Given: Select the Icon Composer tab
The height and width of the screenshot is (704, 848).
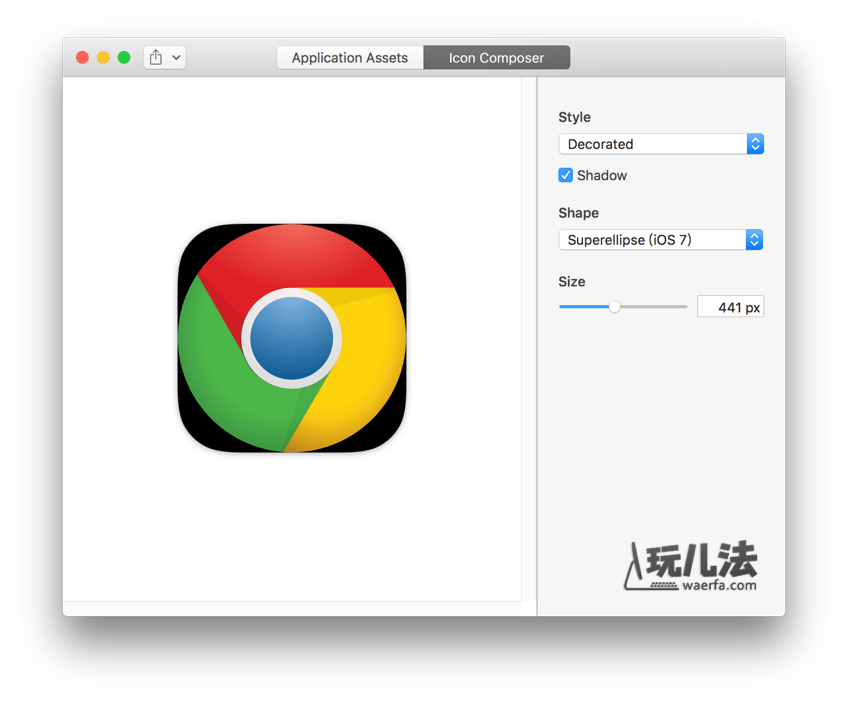Looking at the screenshot, I should [x=496, y=58].
